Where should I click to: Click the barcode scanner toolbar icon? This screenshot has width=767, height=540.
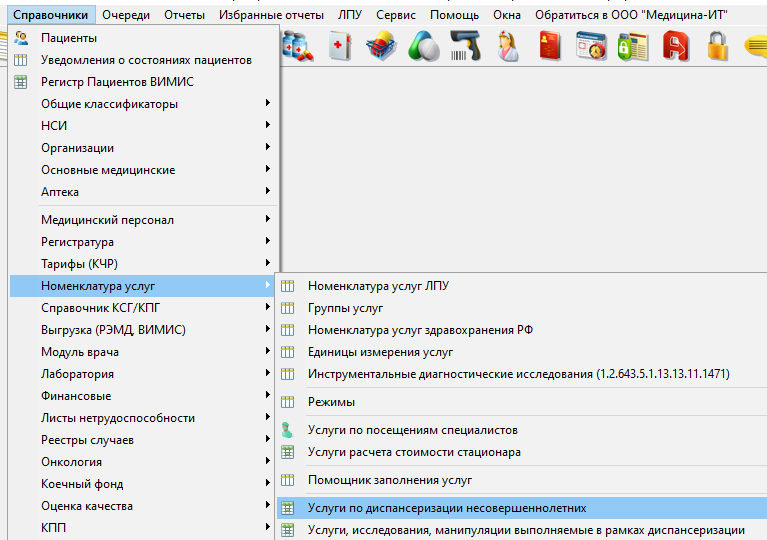point(466,47)
